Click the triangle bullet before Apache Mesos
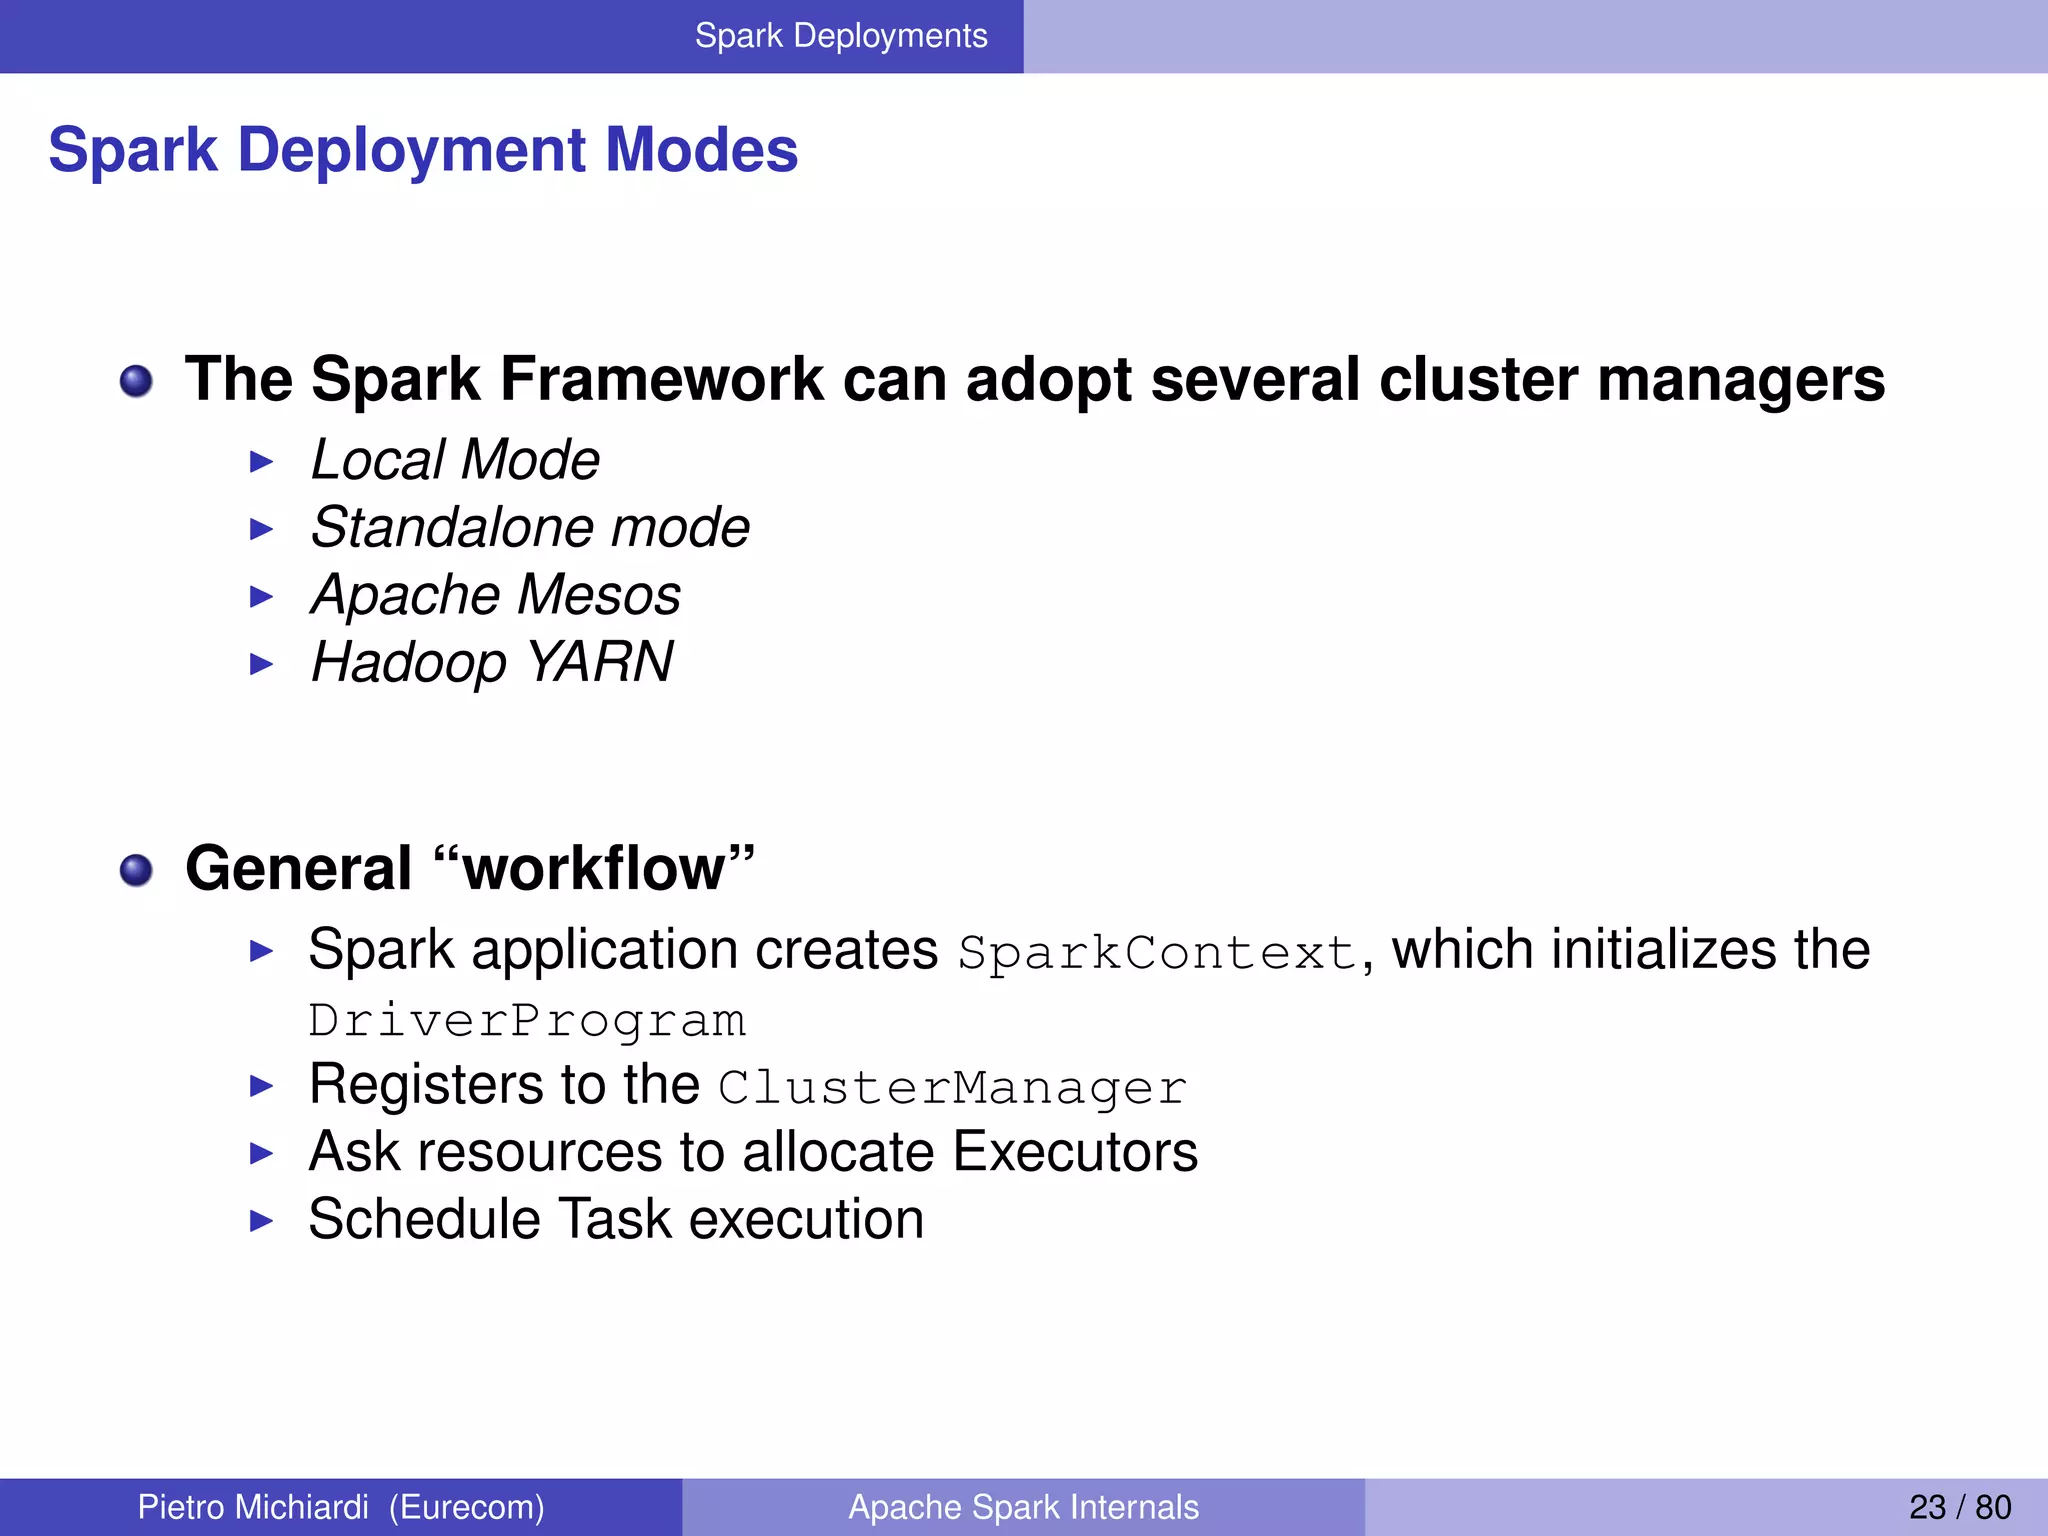Image resolution: width=2048 pixels, height=1536 pixels. pos(261,597)
